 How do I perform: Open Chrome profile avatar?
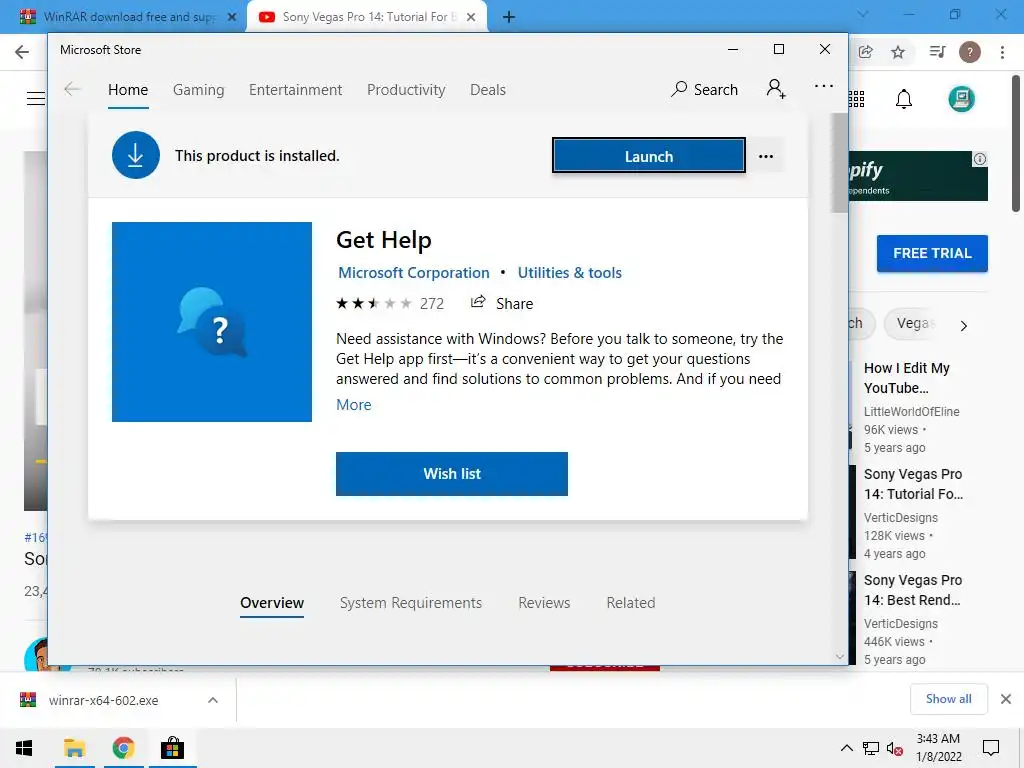[x=970, y=52]
